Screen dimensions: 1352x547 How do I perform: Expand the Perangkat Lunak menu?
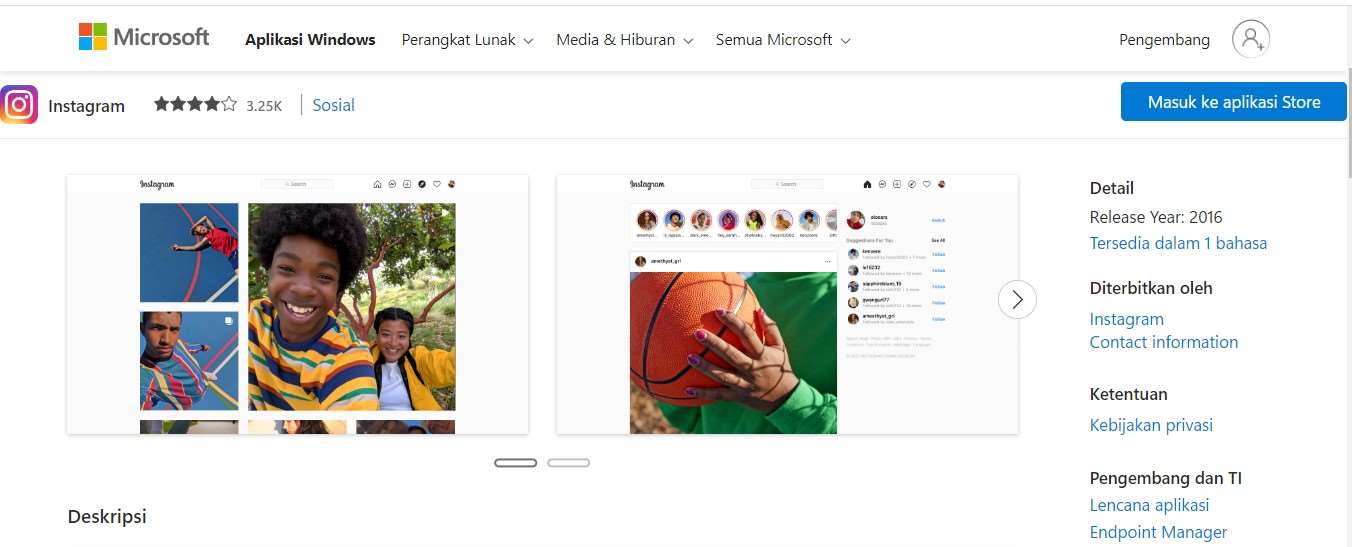pos(467,40)
